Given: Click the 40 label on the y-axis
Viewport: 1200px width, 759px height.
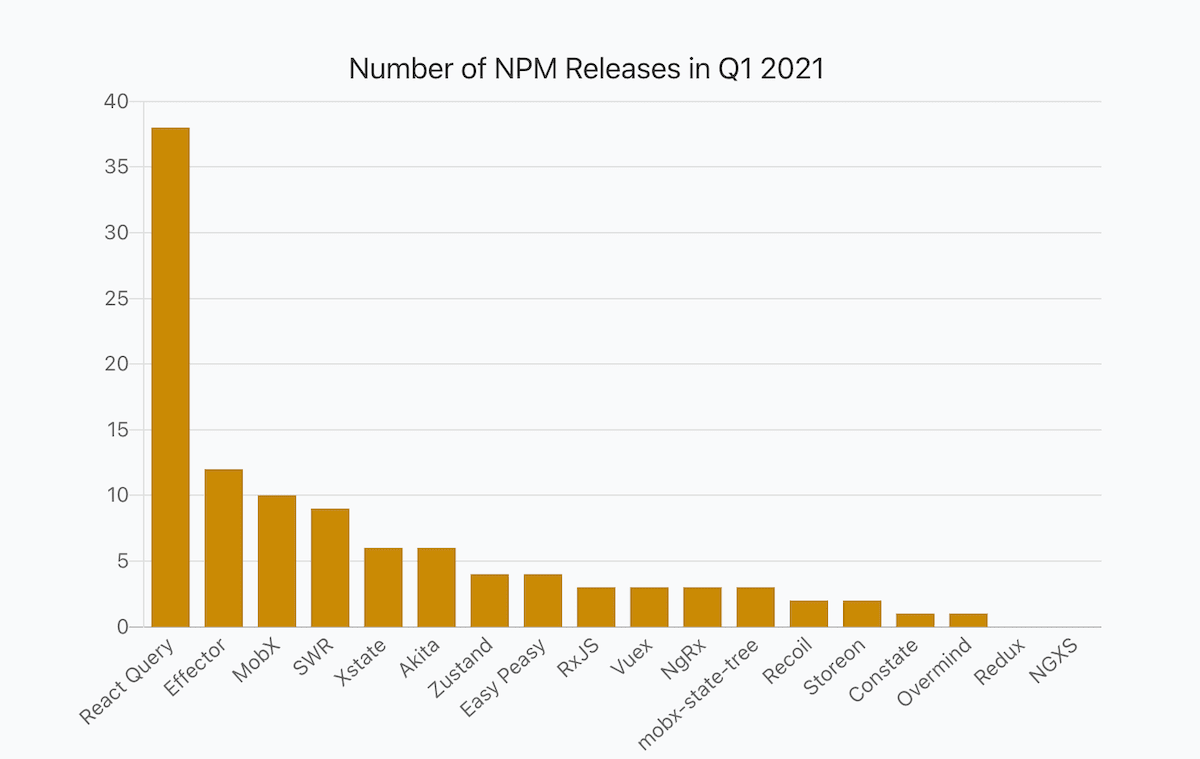Looking at the screenshot, I should (x=116, y=101).
